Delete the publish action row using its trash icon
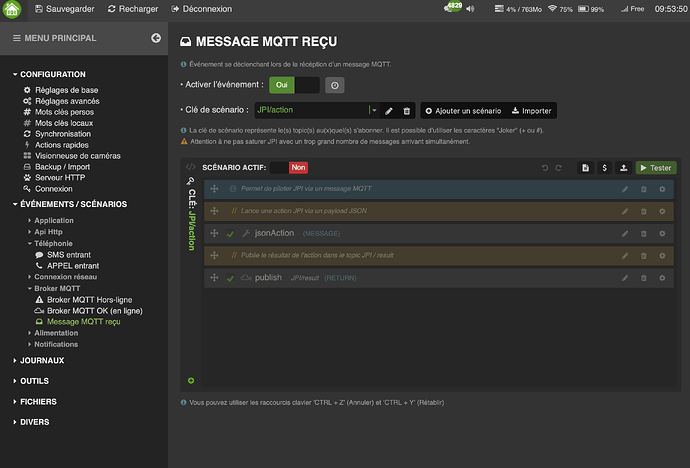Viewport: 690px width, 468px height. click(644, 278)
